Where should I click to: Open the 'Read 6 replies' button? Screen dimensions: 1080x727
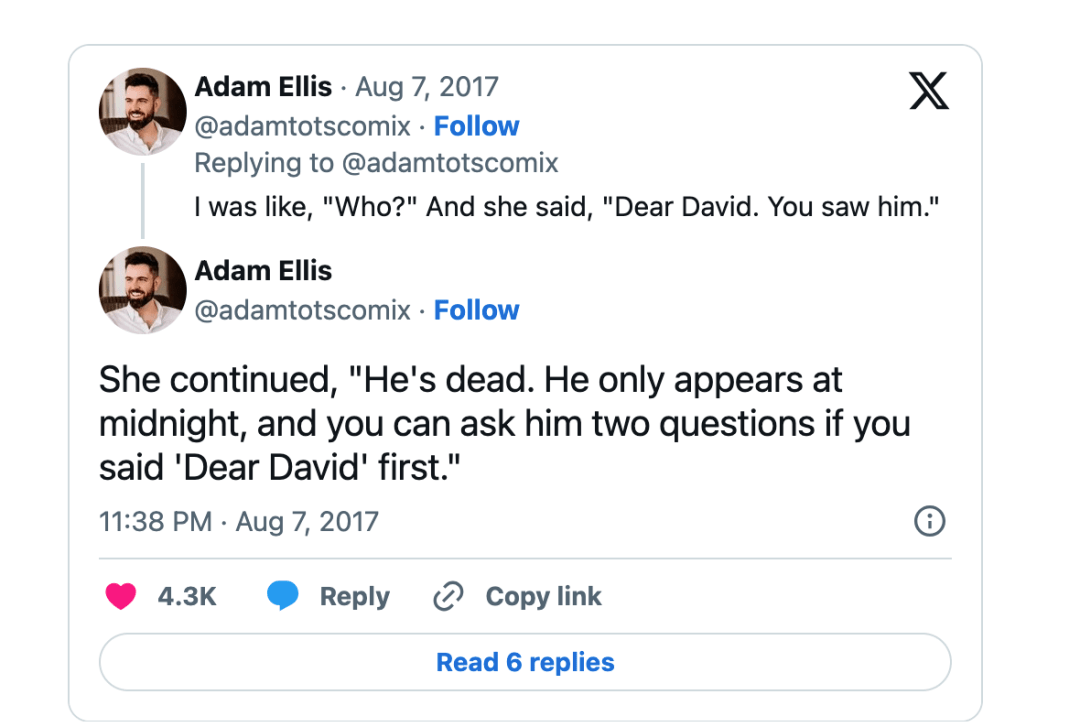(x=525, y=662)
